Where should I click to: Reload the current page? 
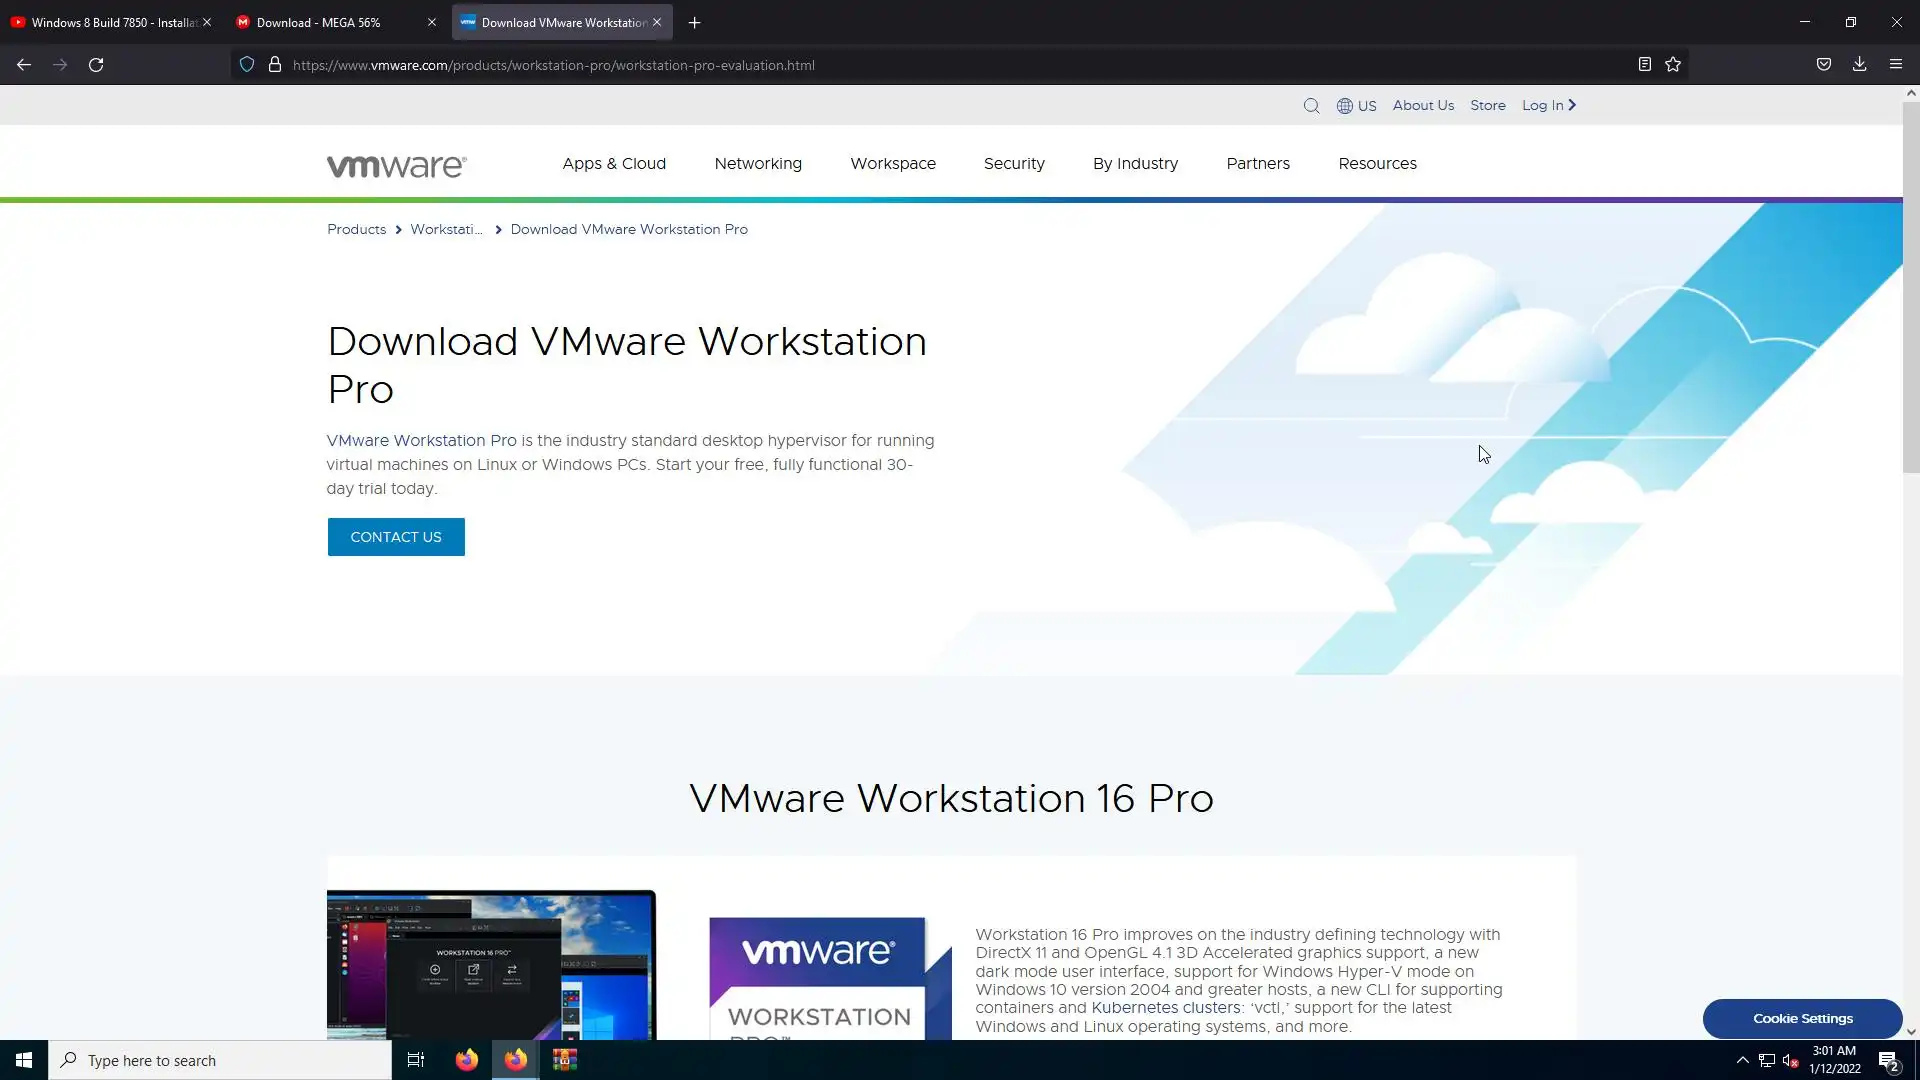tap(96, 65)
